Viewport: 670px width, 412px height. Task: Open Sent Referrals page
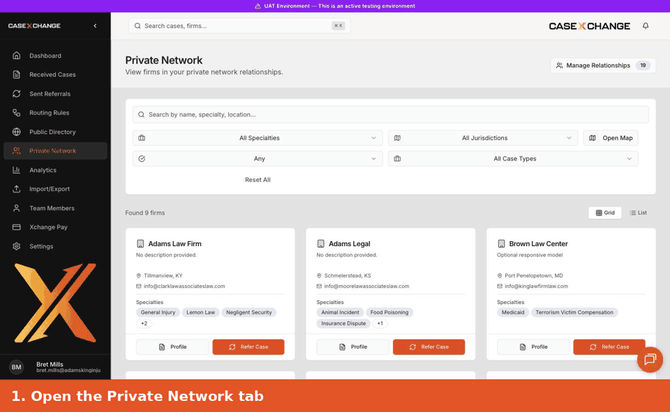(x=55, y=94)
